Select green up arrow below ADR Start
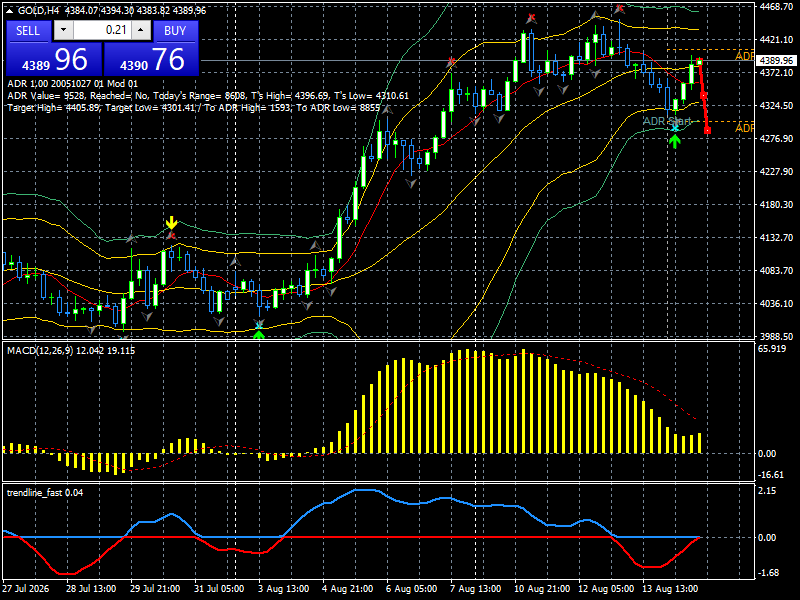 [x=675, y=141]
